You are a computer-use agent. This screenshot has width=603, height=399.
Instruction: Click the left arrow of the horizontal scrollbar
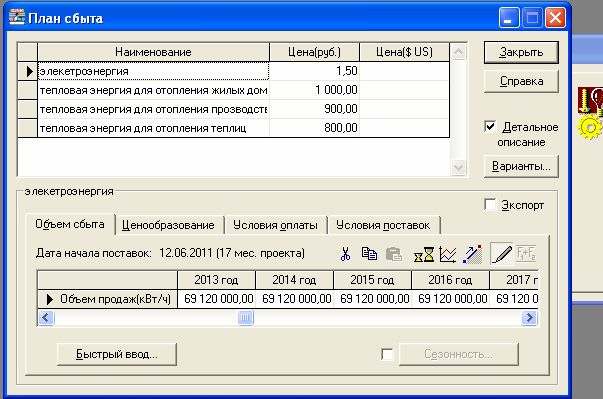pos(46,318)
